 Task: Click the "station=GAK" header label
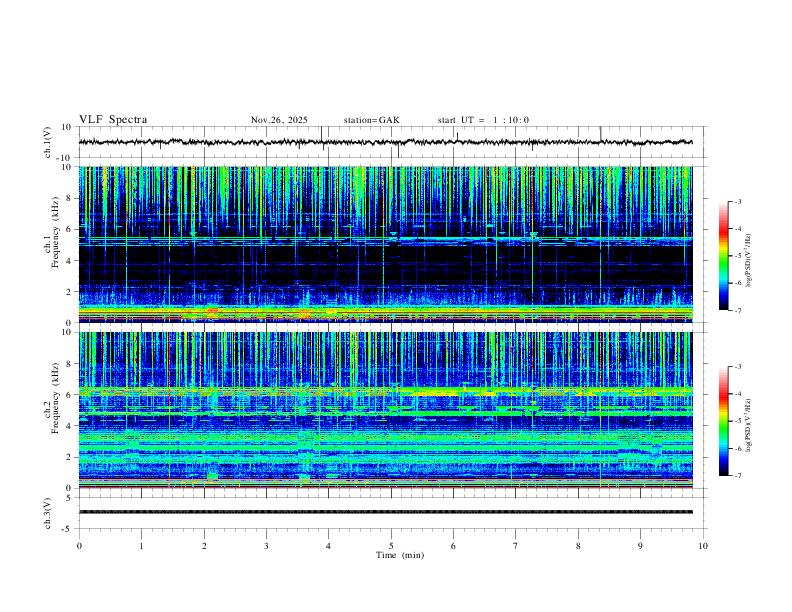point(371,120)
